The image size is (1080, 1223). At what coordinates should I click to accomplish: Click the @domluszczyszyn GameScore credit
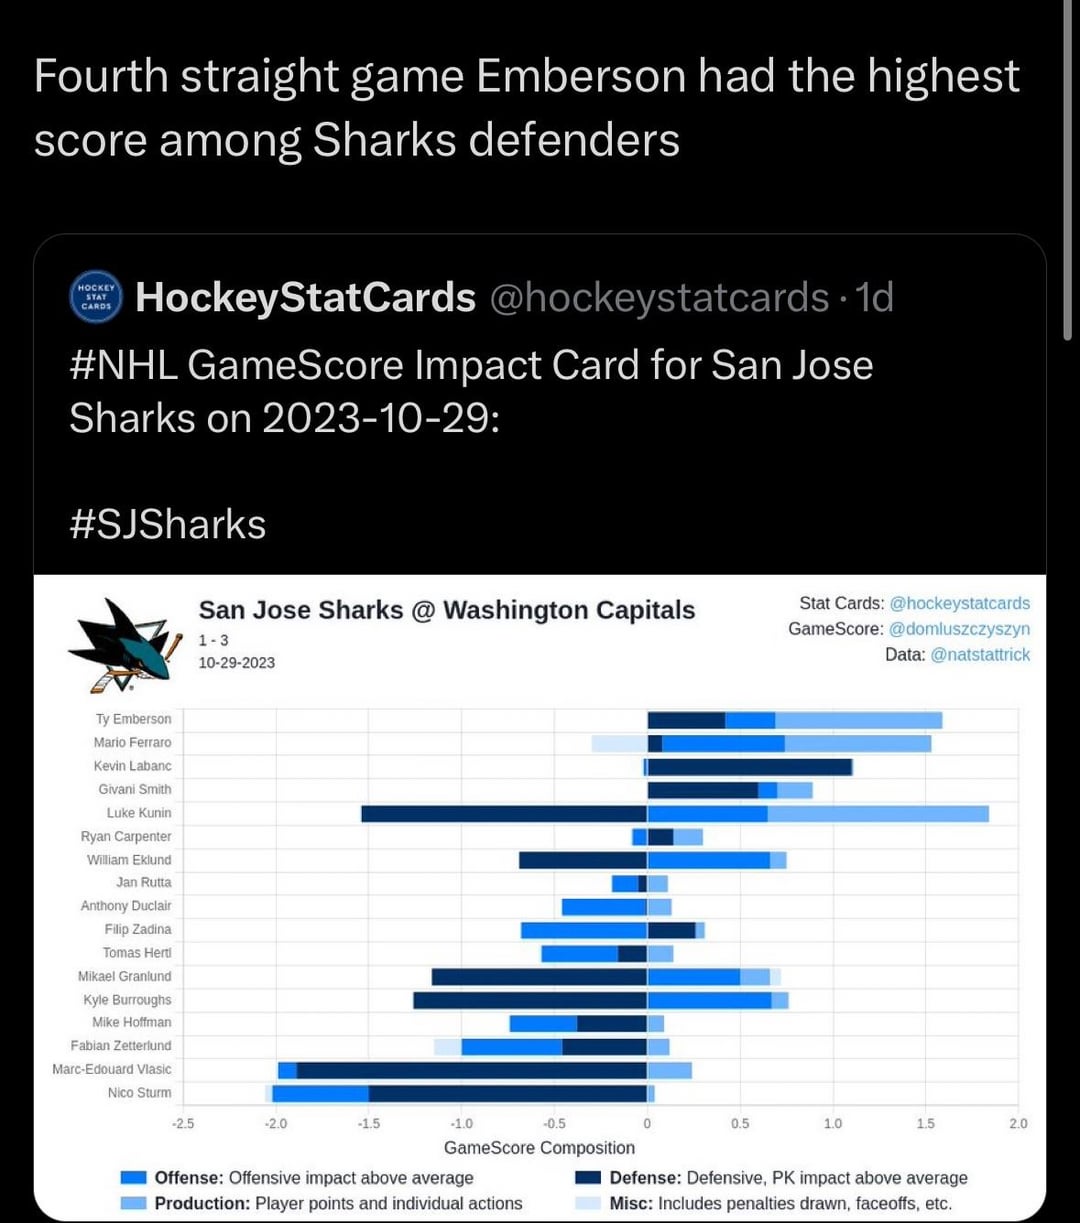pos(959,629)
